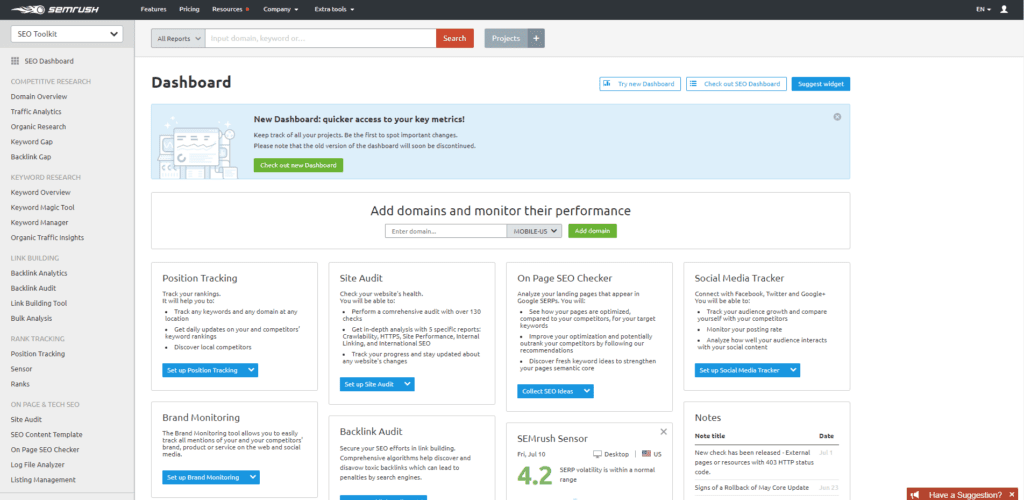
Task: Open the user account icon menu
Action: pos(1004,9)
